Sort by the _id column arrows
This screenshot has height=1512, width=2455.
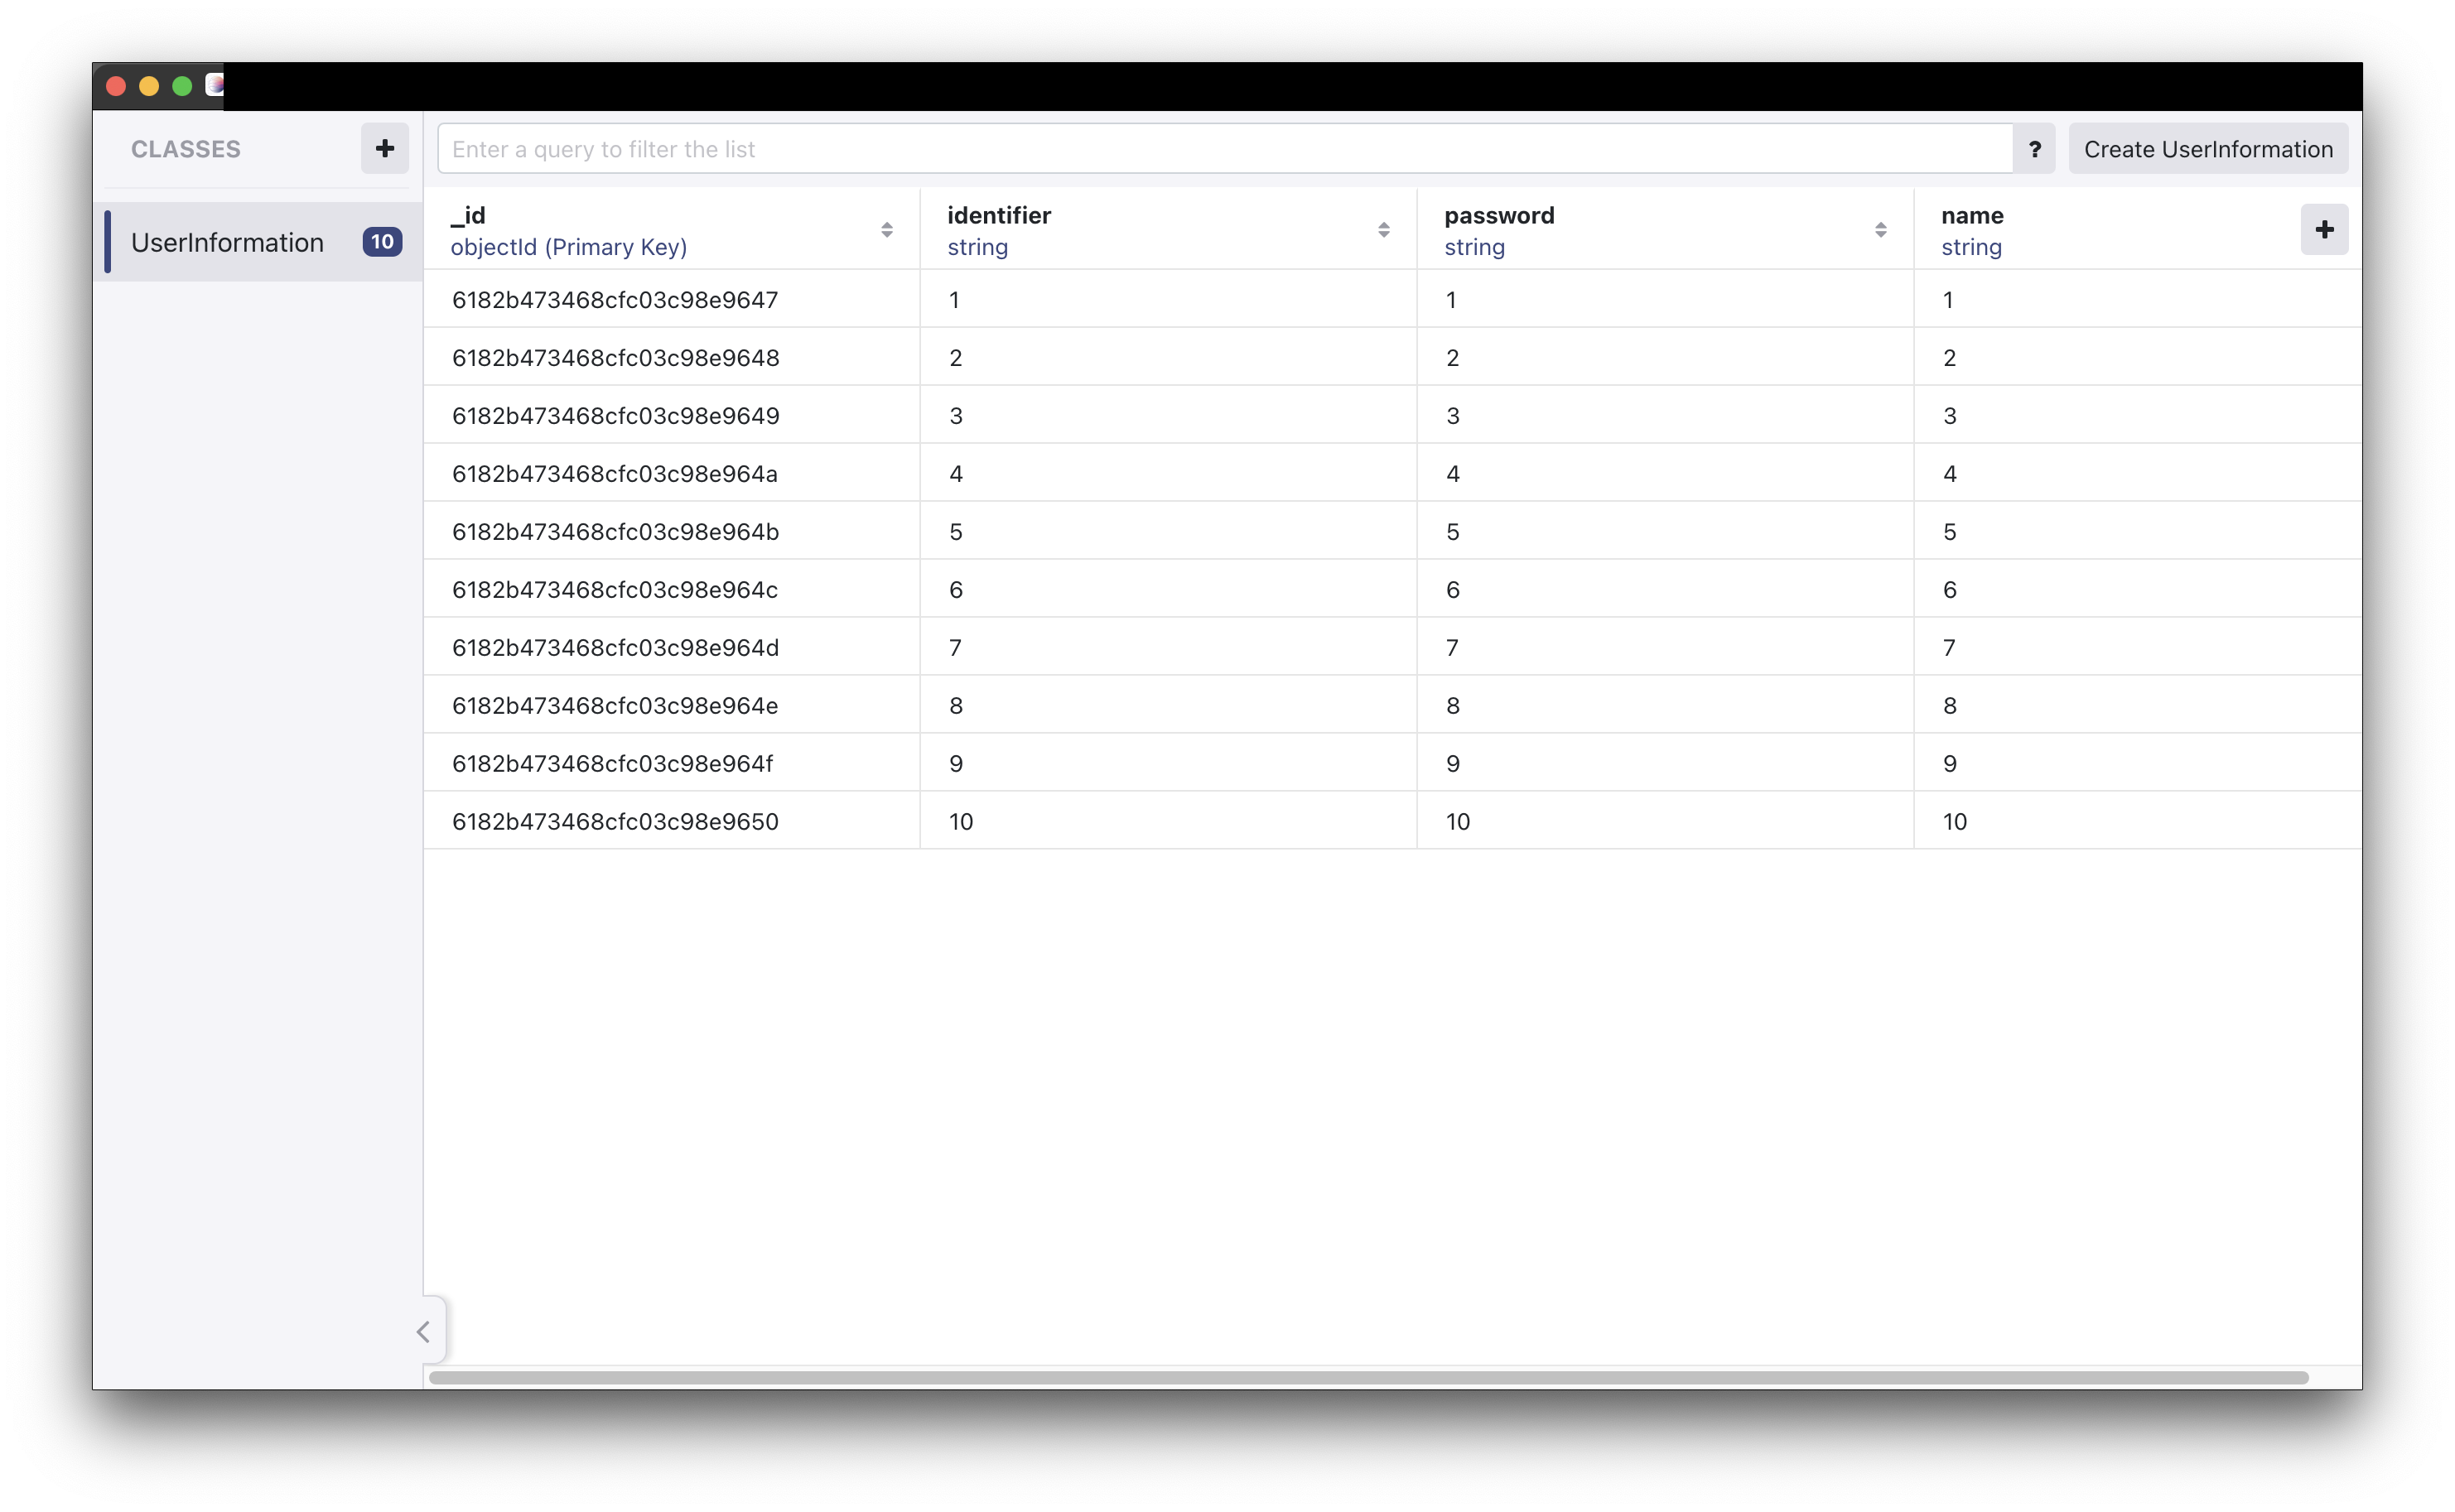click(886, 230)
